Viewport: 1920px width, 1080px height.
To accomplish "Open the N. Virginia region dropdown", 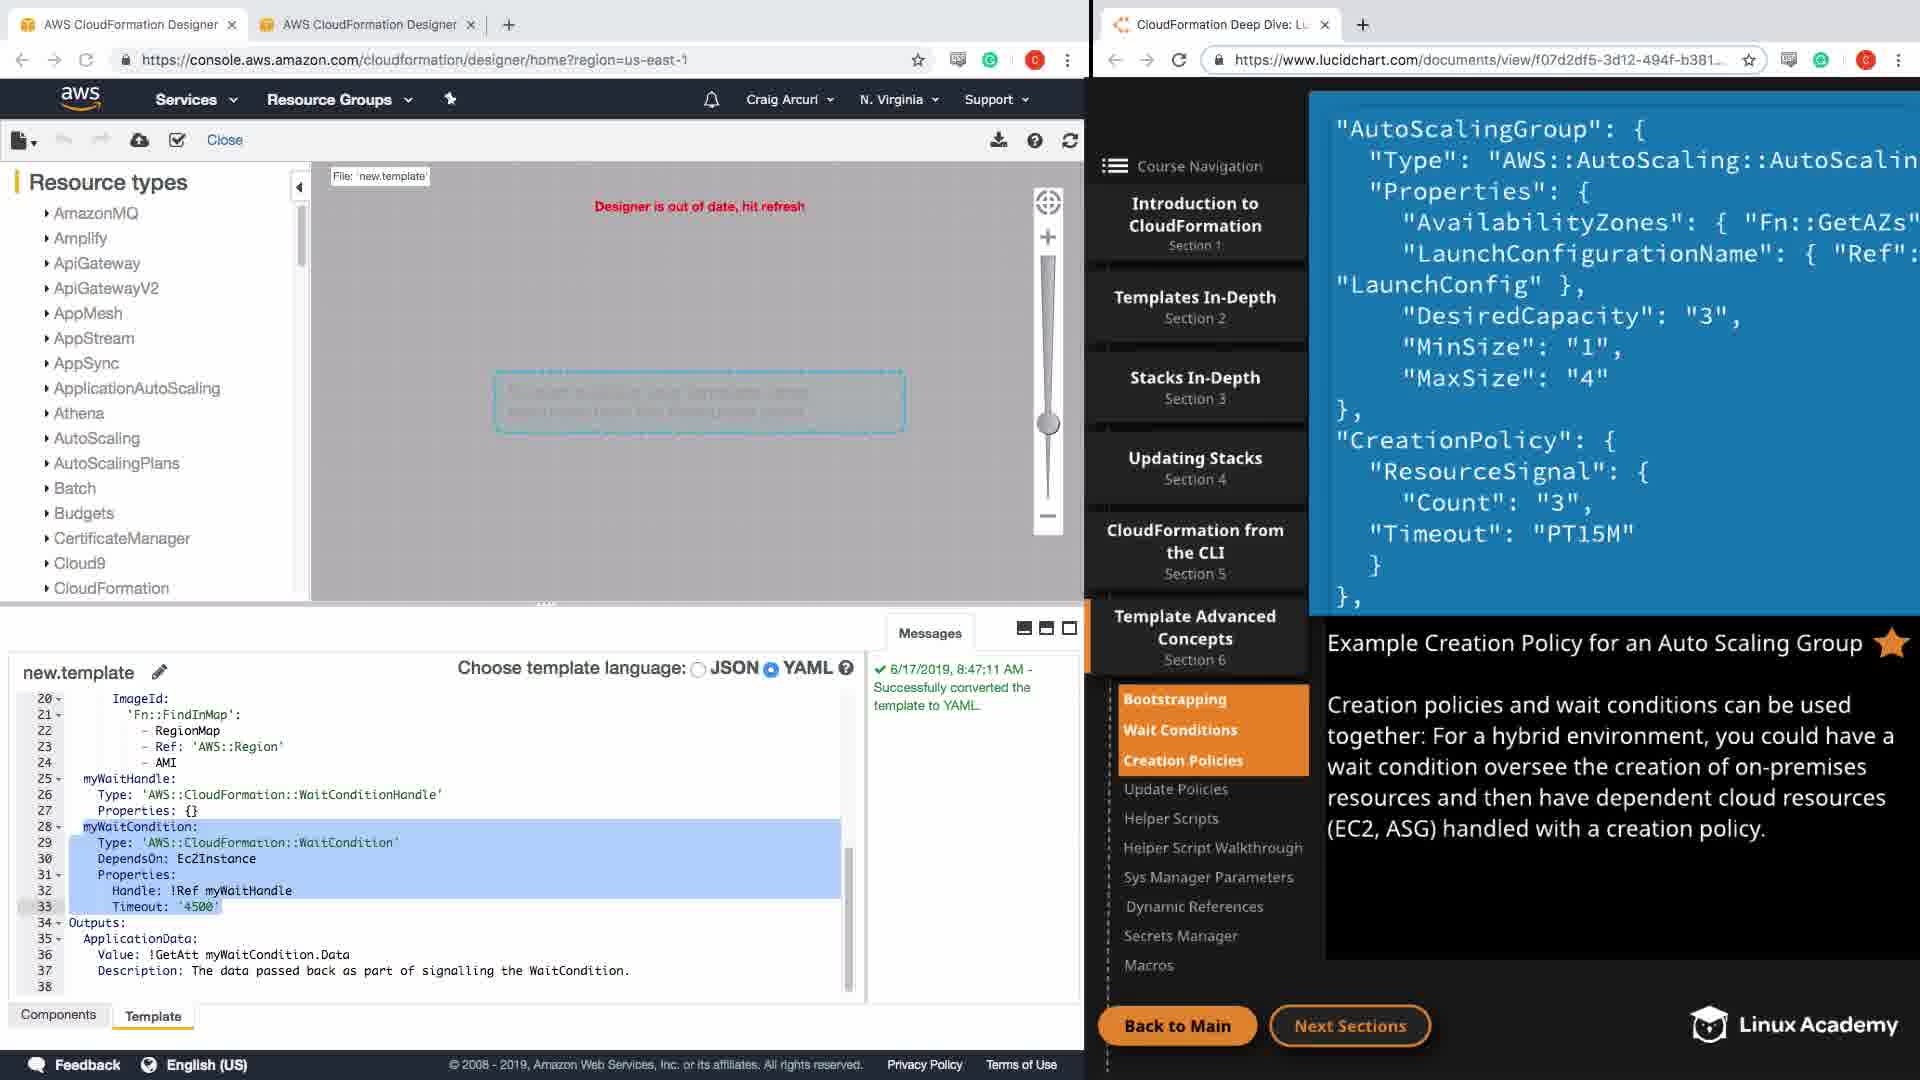I will pyautogui.click(x=899, y=99).
